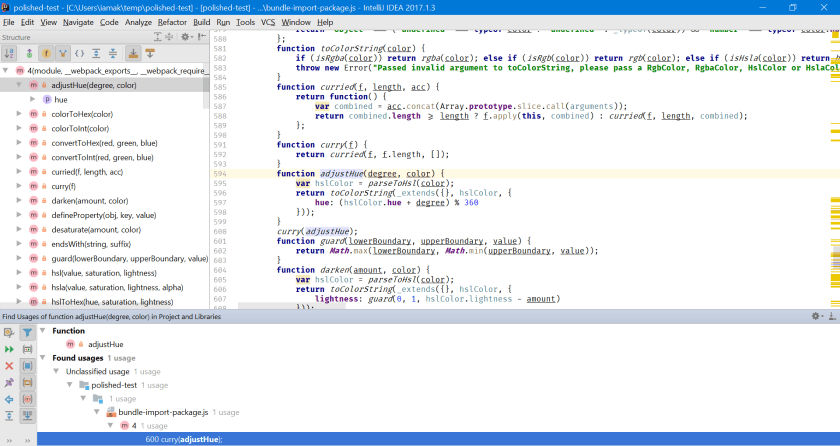Click the collapse-all icon in Structure header

click(169, 37)
